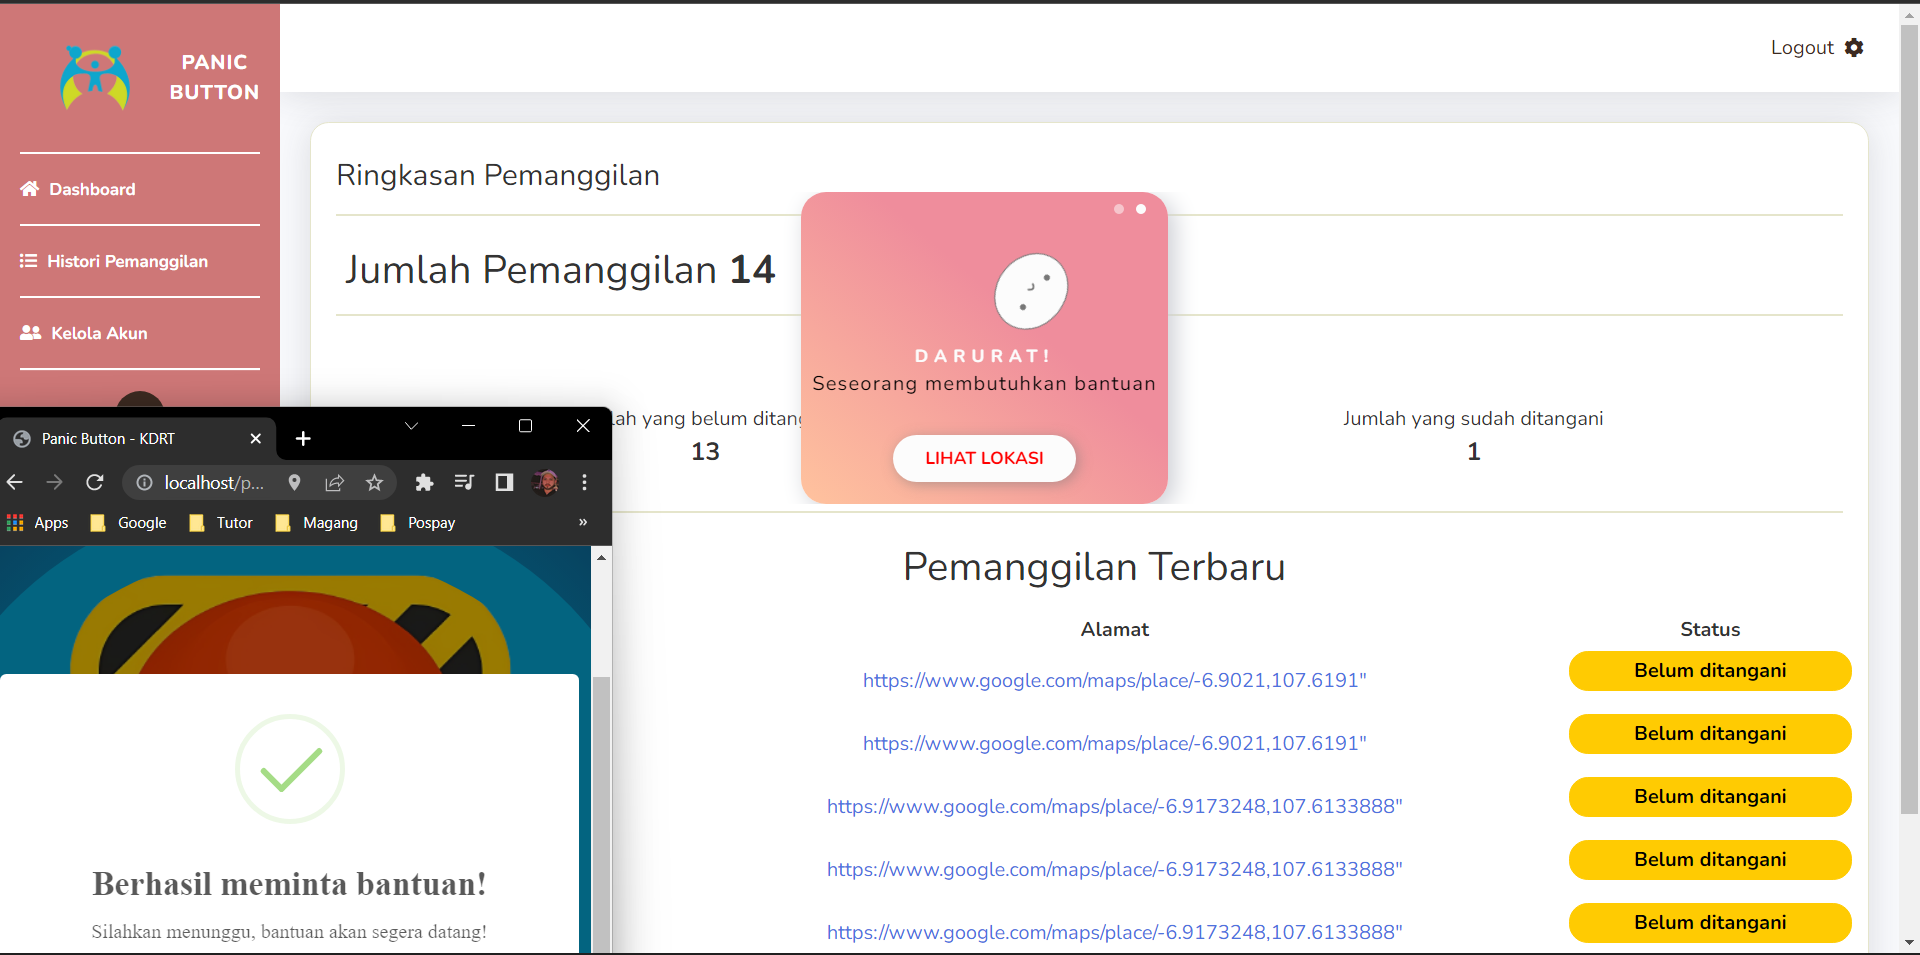Click the location permission pin icon
The image size is (1920, 955).
tap(294, 483)
